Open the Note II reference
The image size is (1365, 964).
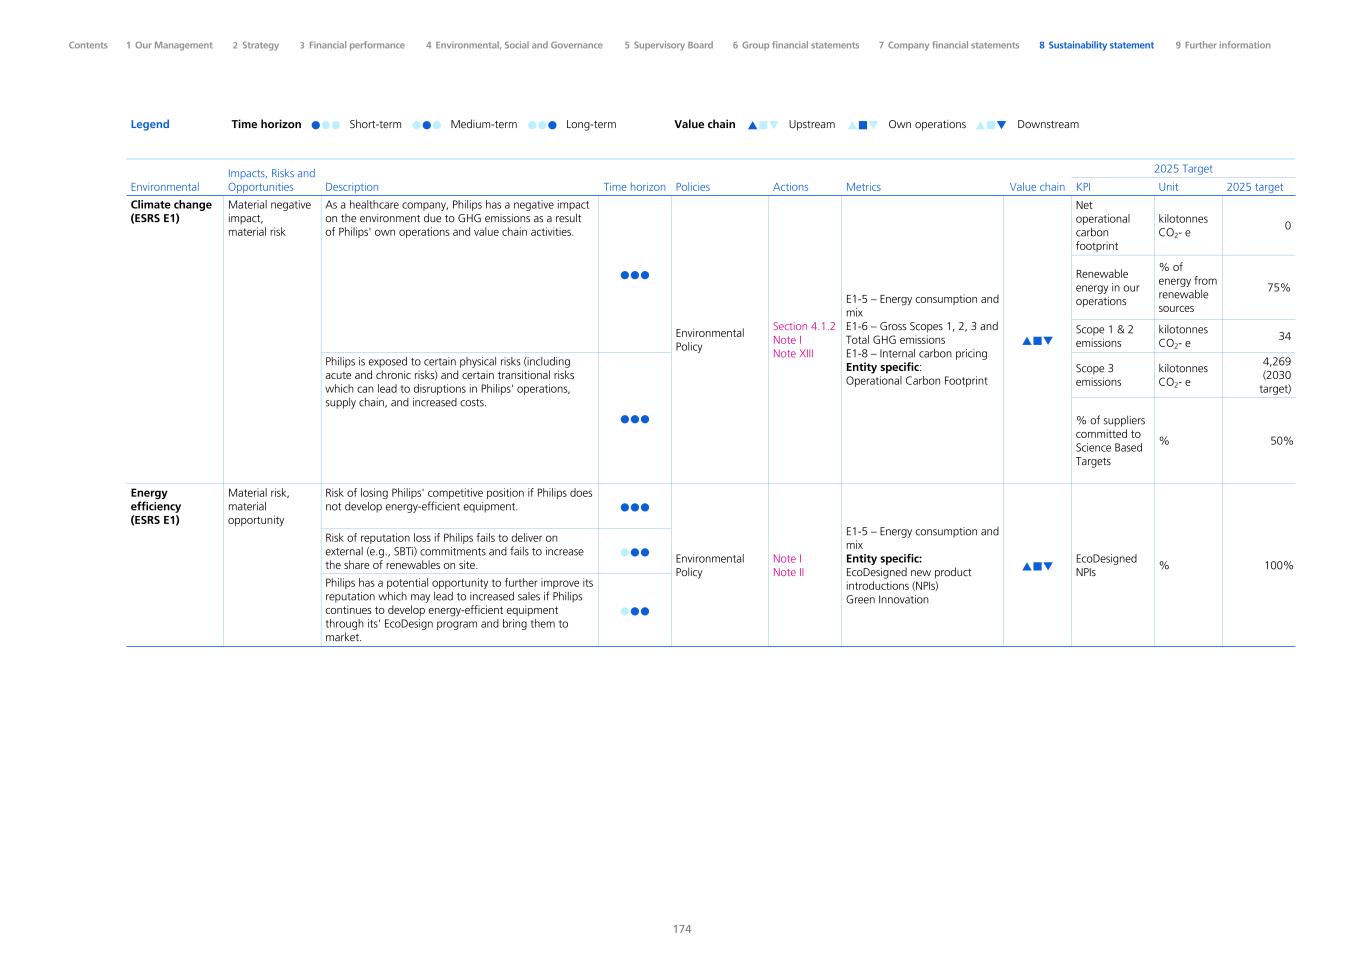click(x=788, y=572)
